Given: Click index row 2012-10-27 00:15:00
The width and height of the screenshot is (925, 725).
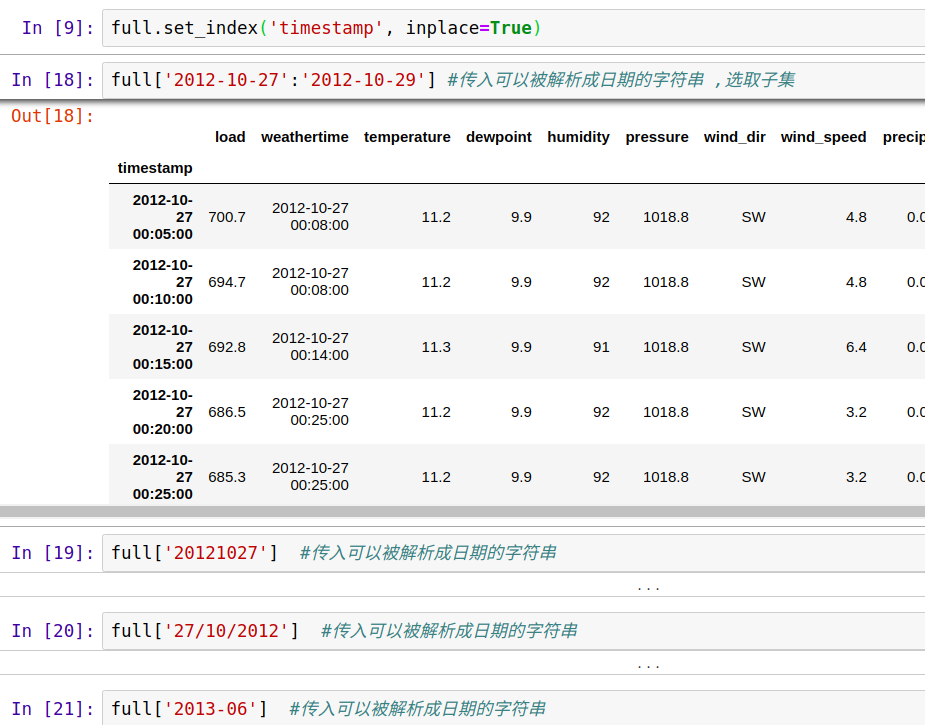Looking at the screenshot, I should [163, 347].
